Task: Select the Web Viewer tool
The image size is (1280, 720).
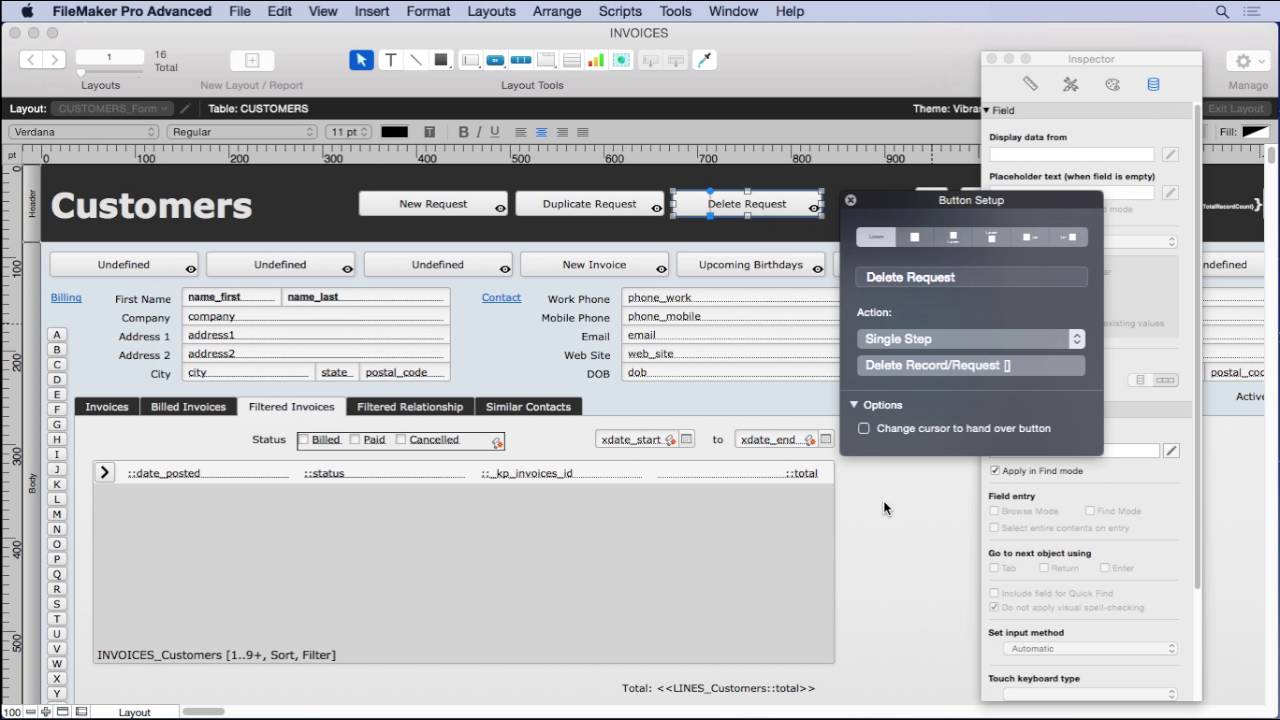Action: (621, 60)
